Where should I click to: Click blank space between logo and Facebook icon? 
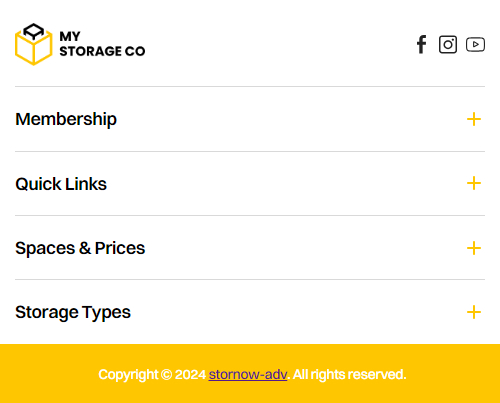pos(280,44)
